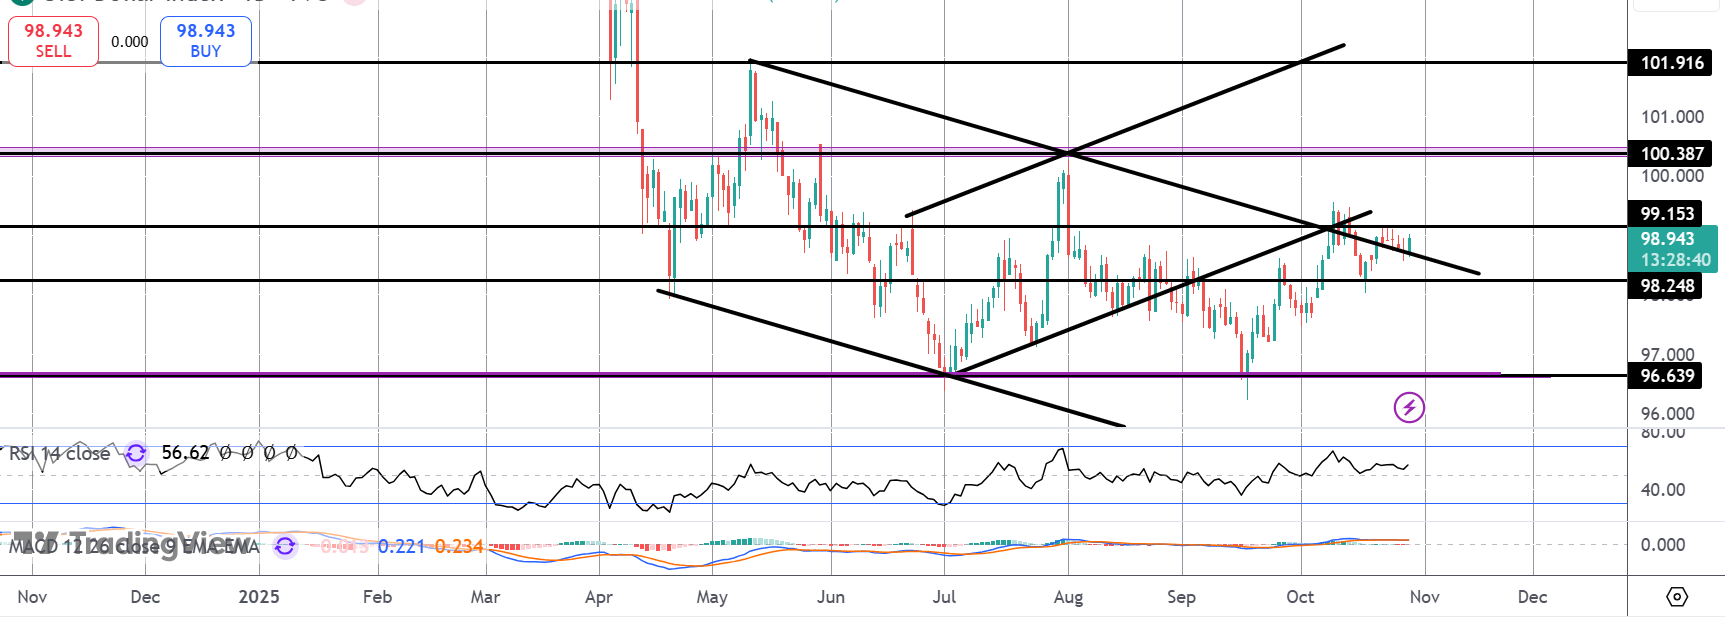Open chart settings via the hexagon icon
The width and height of the screenshot is (1725, 619).
[x=1677, y=597]
